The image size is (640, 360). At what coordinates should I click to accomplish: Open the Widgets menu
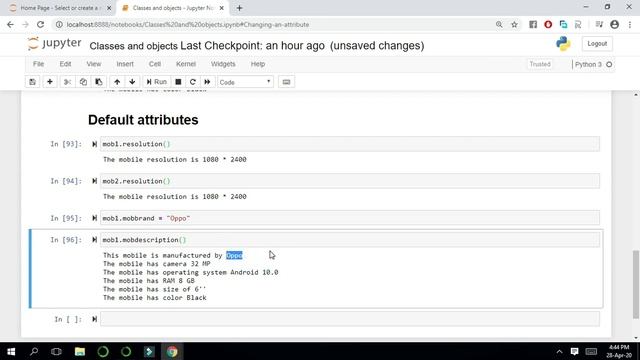pyautogui.click(x=223, y=64)
